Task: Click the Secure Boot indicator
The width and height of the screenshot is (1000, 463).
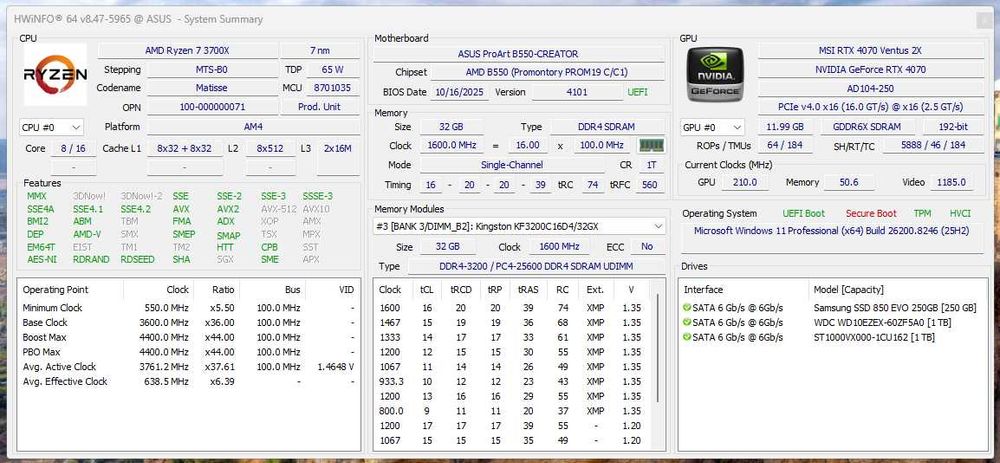Action: point(871,214)
